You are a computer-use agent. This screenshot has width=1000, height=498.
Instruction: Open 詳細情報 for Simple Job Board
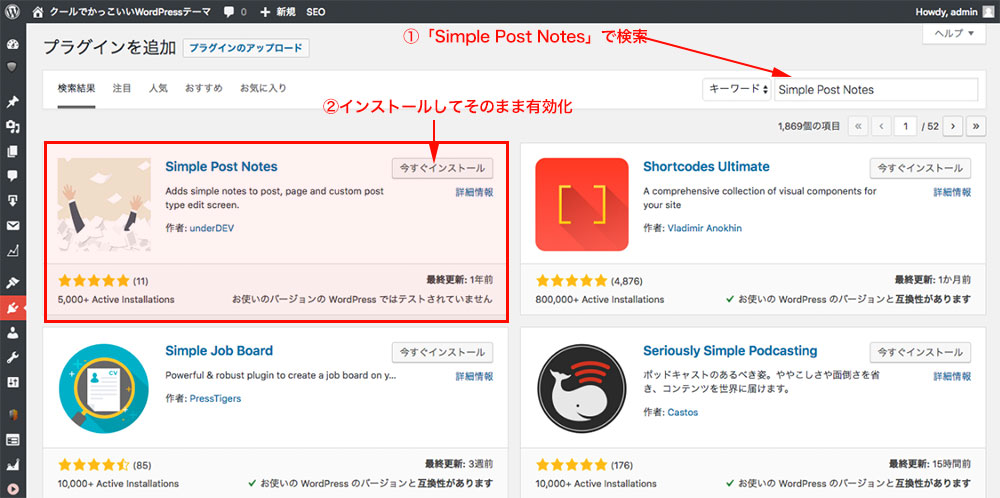(x=474, y=376)
